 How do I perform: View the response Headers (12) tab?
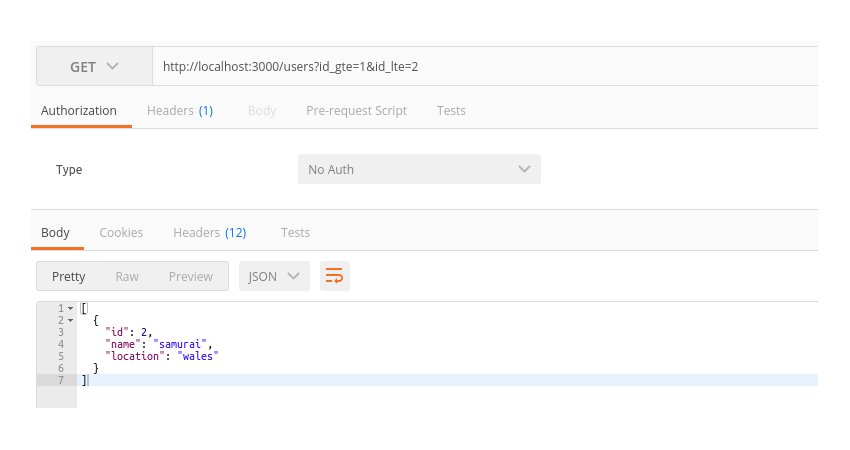209,233
